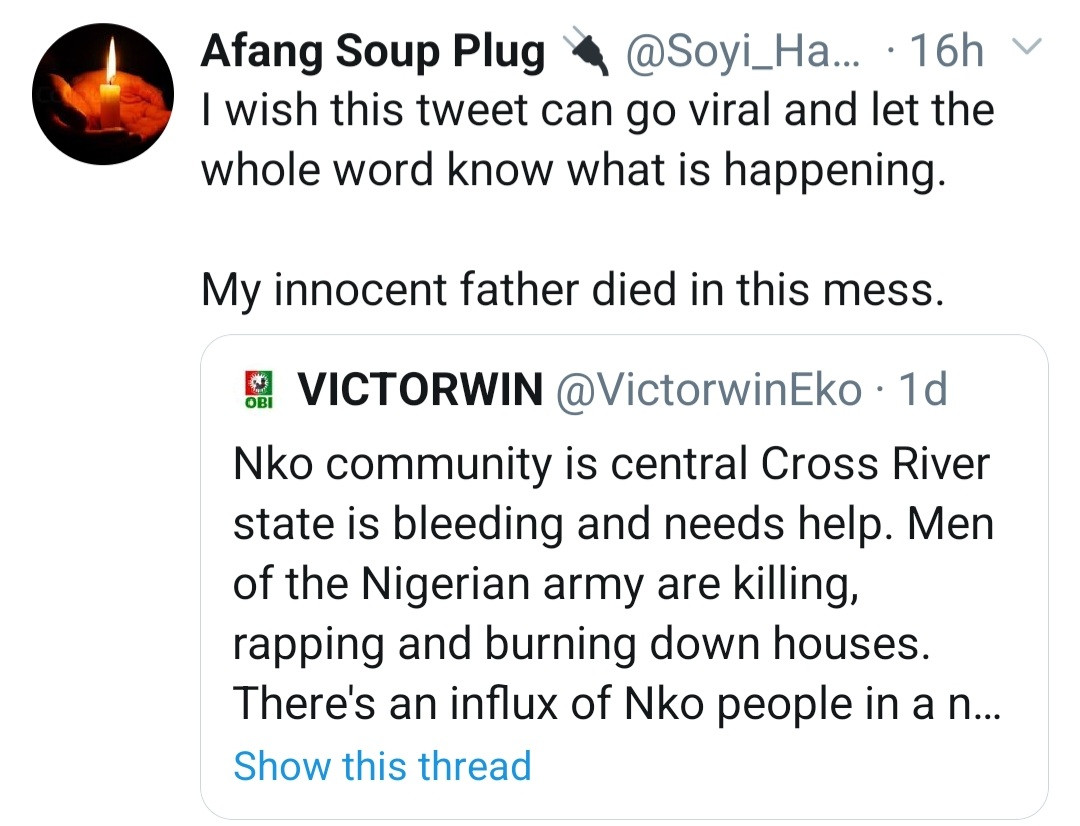Click the "whole word know what is happening" line

click(572, 170)
